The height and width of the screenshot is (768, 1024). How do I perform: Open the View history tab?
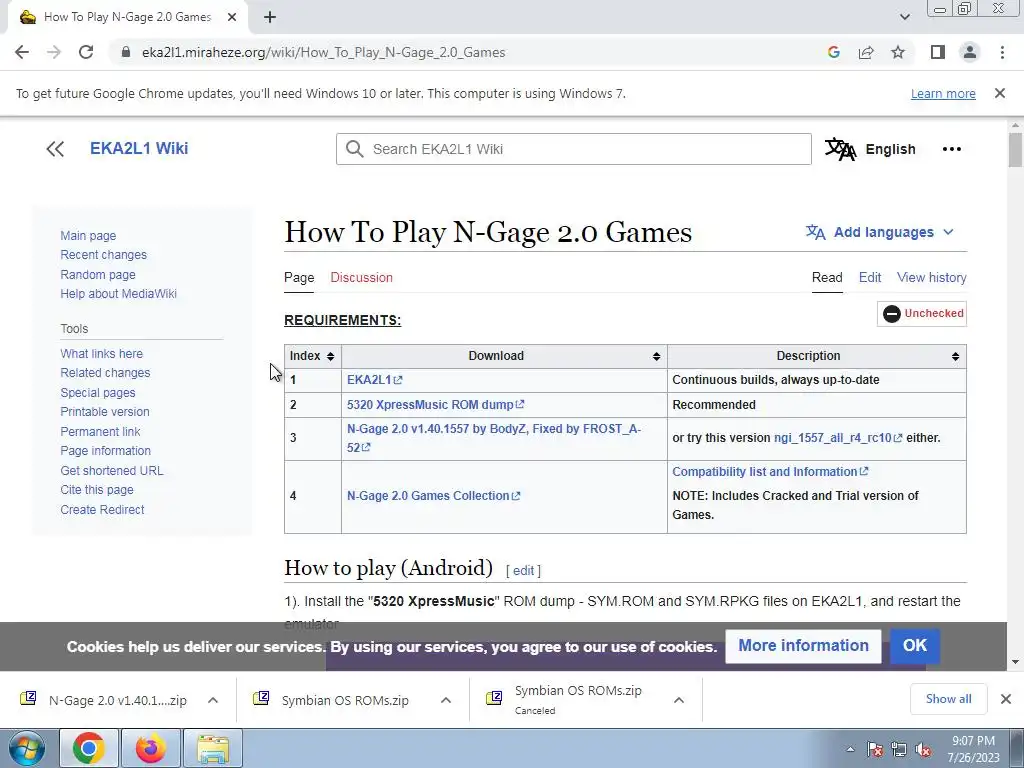tap(931, 278)
